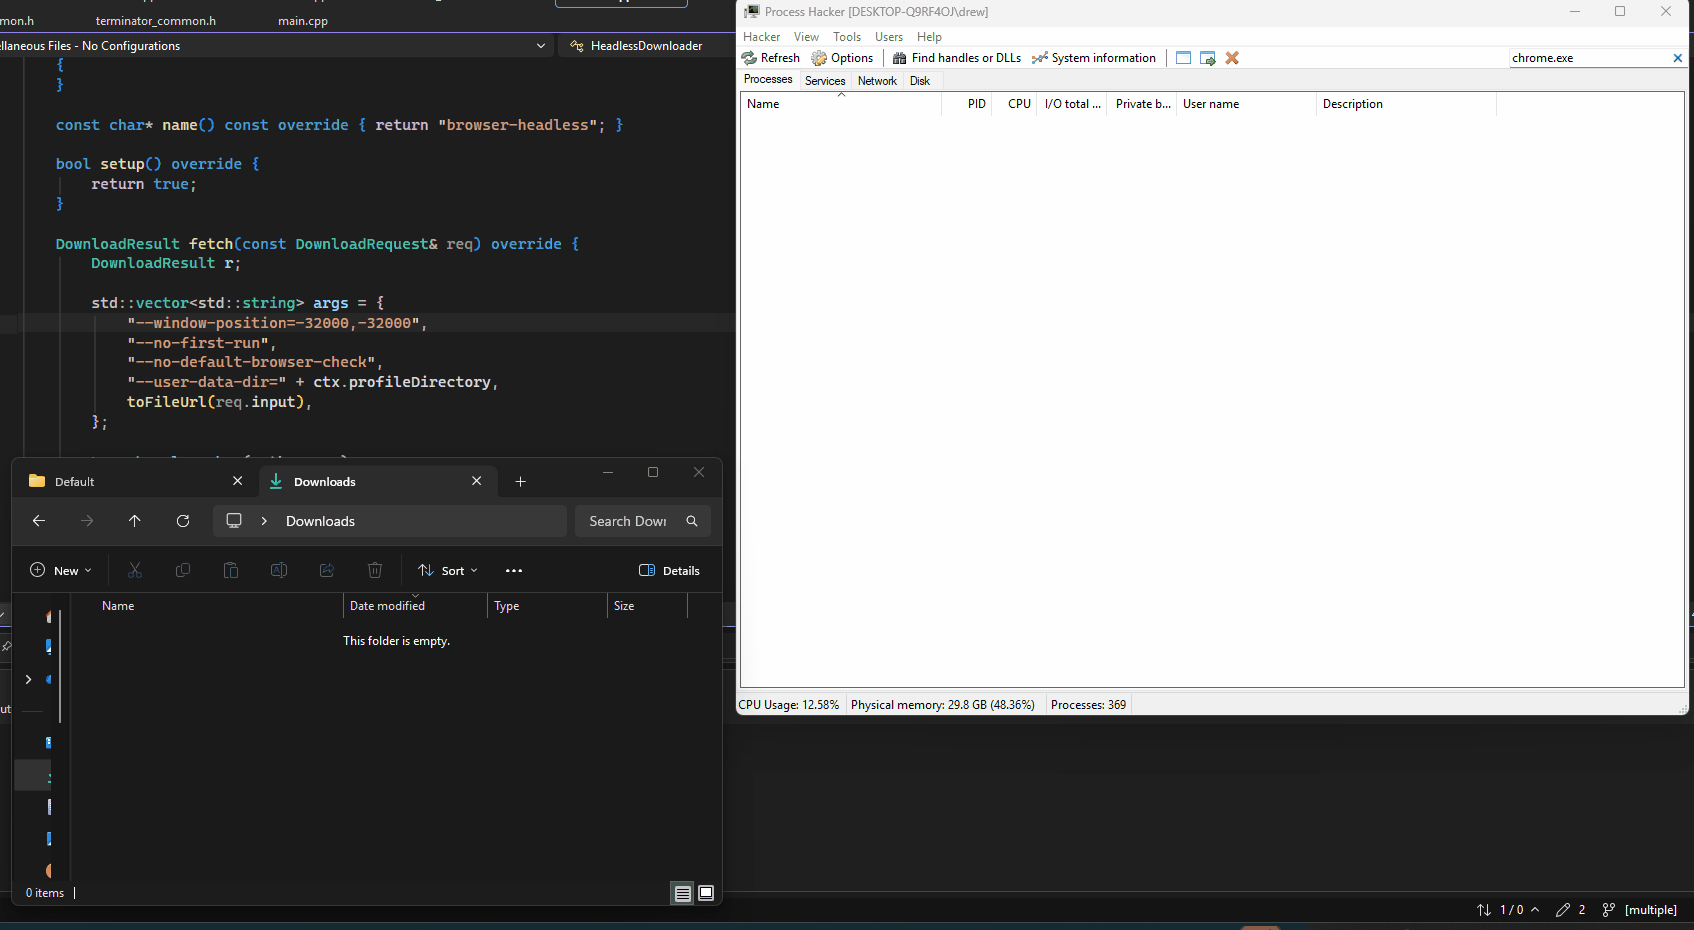
Task: Click the red X terminate icon
Action: point(1232,58)
